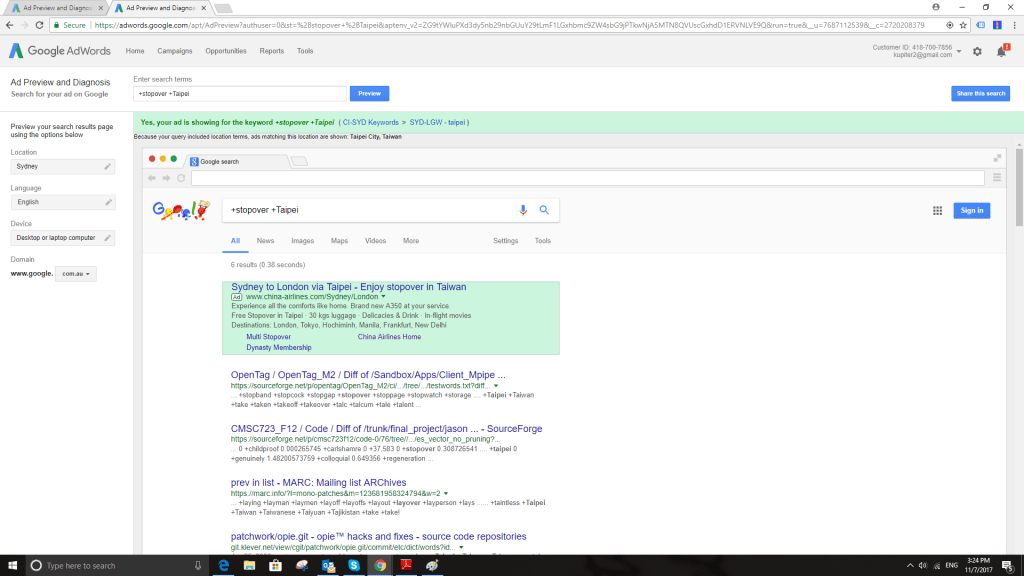The height and width of the screenshot is (576, 1024).
Task: Expand the China Airlines ad URL arrow
Action: [x=383, y=296]
